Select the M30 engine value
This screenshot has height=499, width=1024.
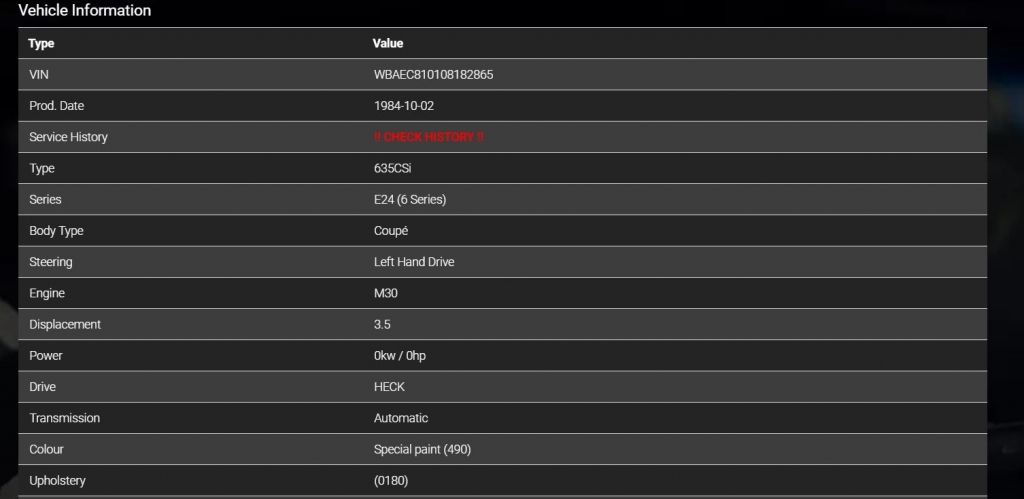tap(387, 293)
